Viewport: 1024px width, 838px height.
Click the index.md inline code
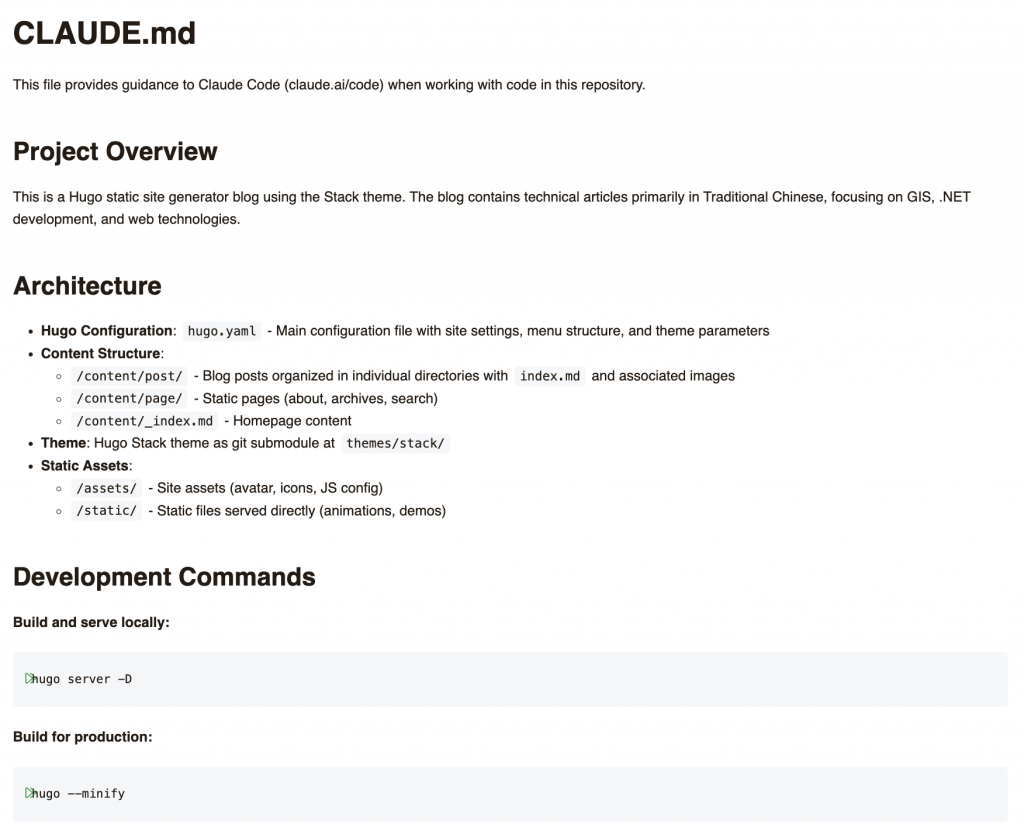(549, 376)
